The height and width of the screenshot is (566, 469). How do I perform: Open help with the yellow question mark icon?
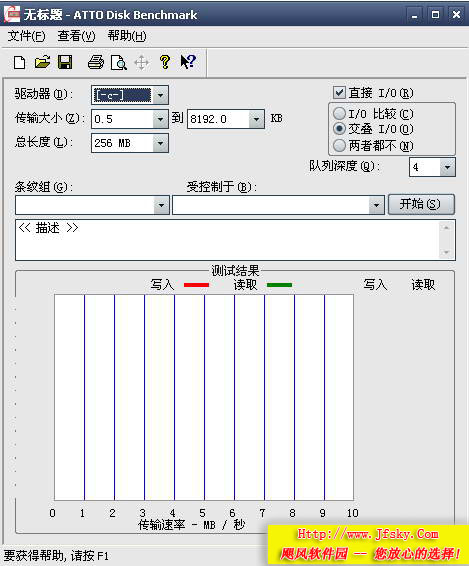pos(165,62)
